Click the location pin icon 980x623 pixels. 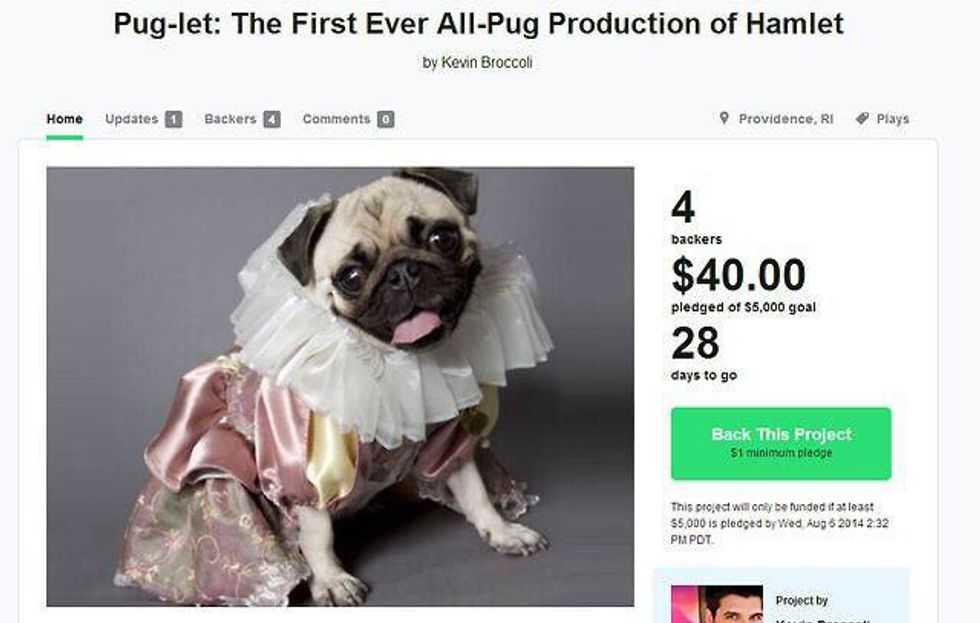click(724, 118)
